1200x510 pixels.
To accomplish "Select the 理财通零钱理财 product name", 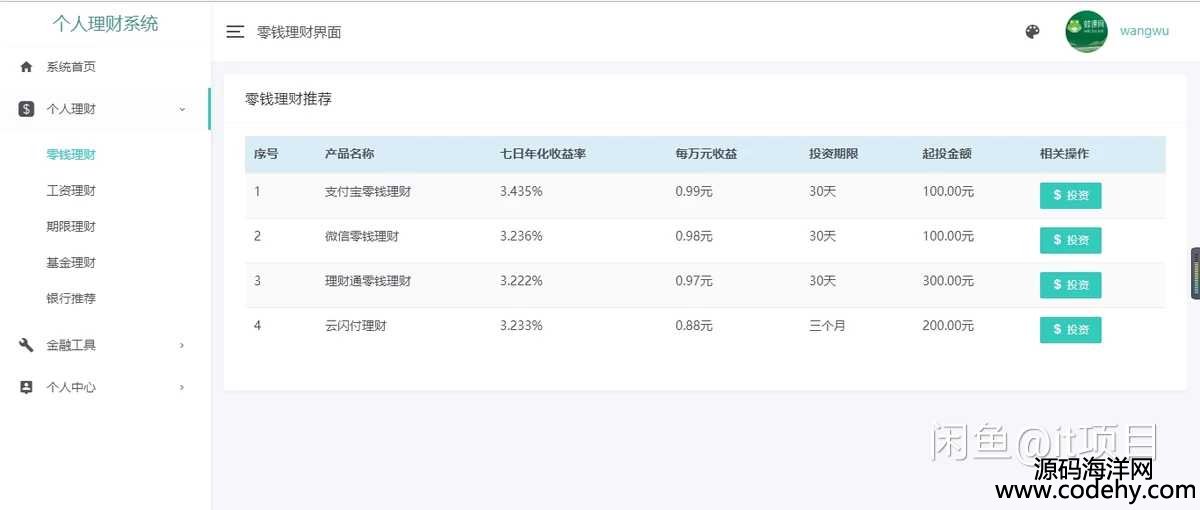I will 367,281.
